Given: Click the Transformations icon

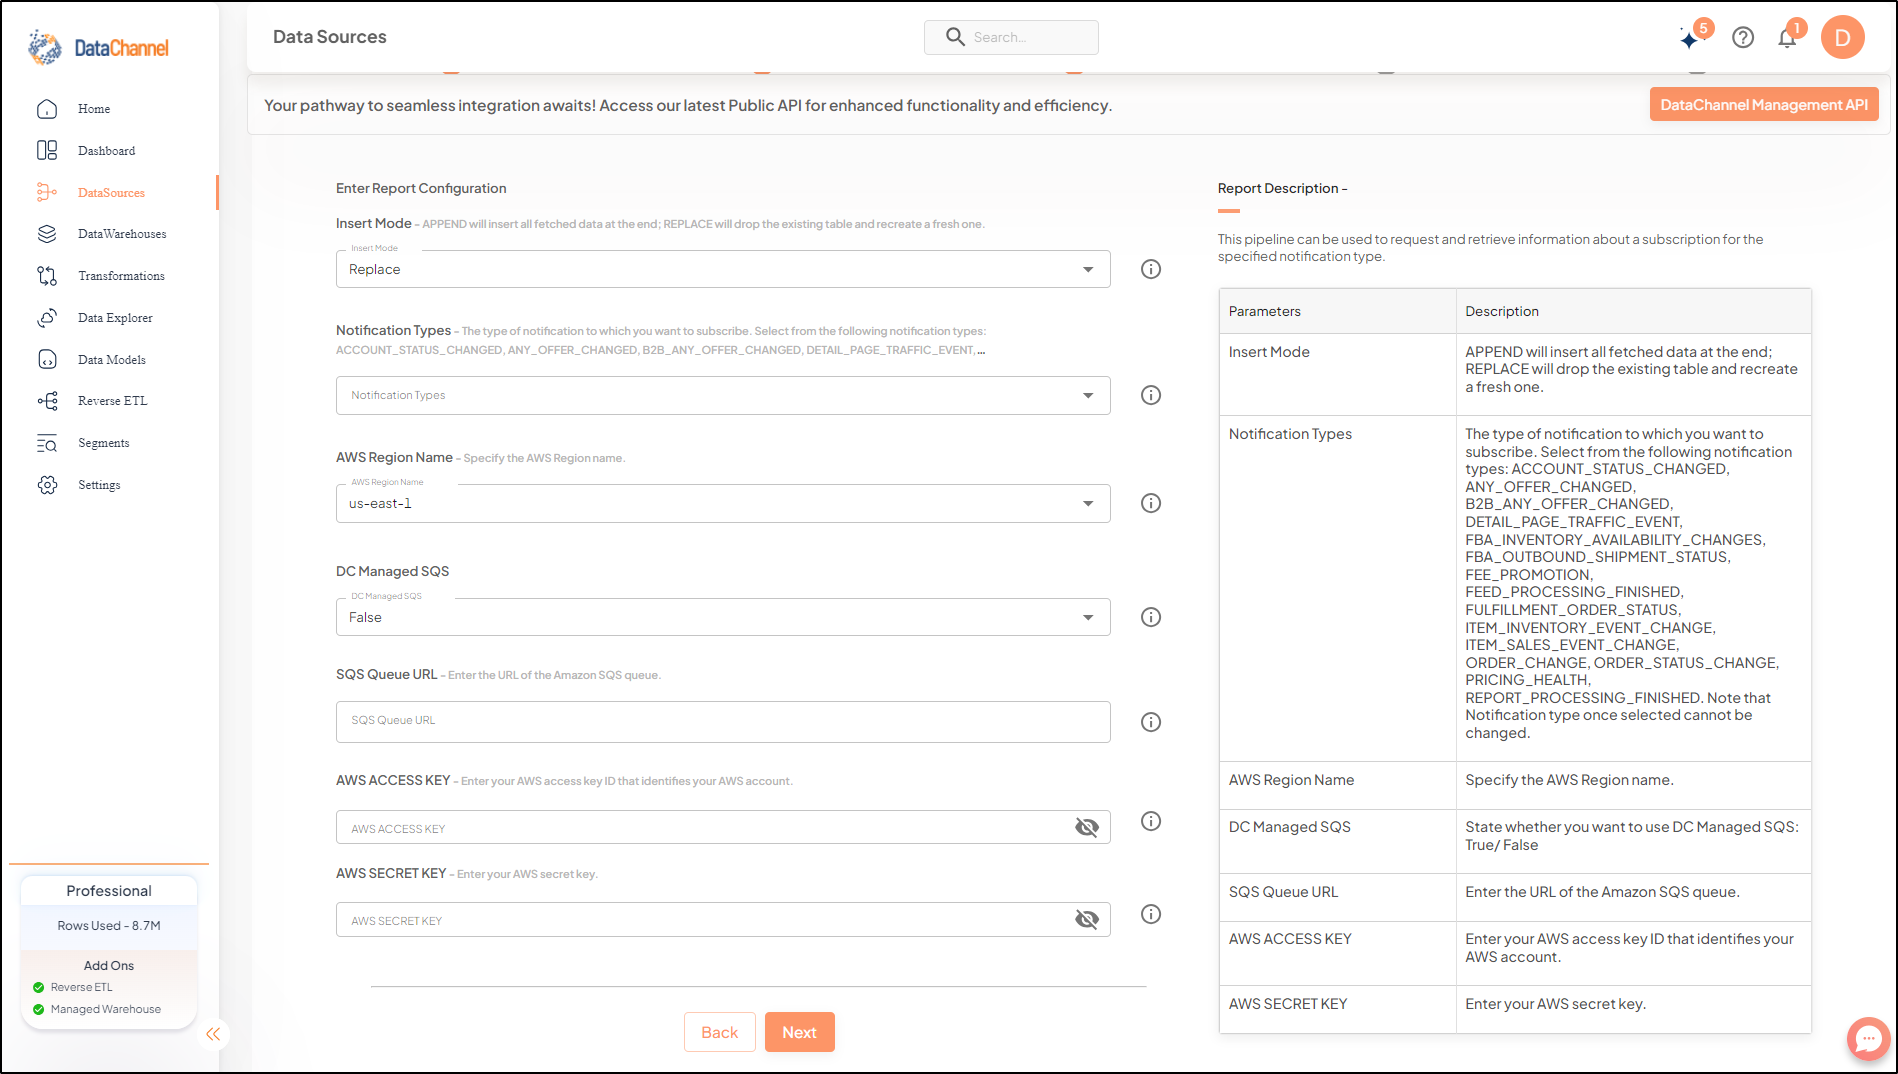Looking at the screenshot, I should 47,276.
